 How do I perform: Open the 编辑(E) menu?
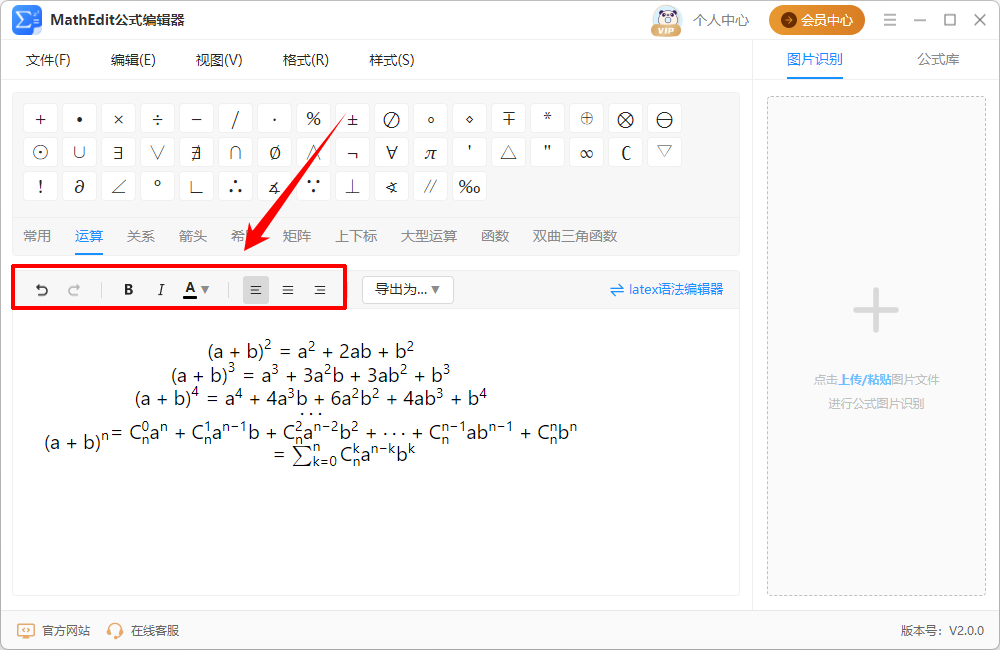[x=133, y=60]
